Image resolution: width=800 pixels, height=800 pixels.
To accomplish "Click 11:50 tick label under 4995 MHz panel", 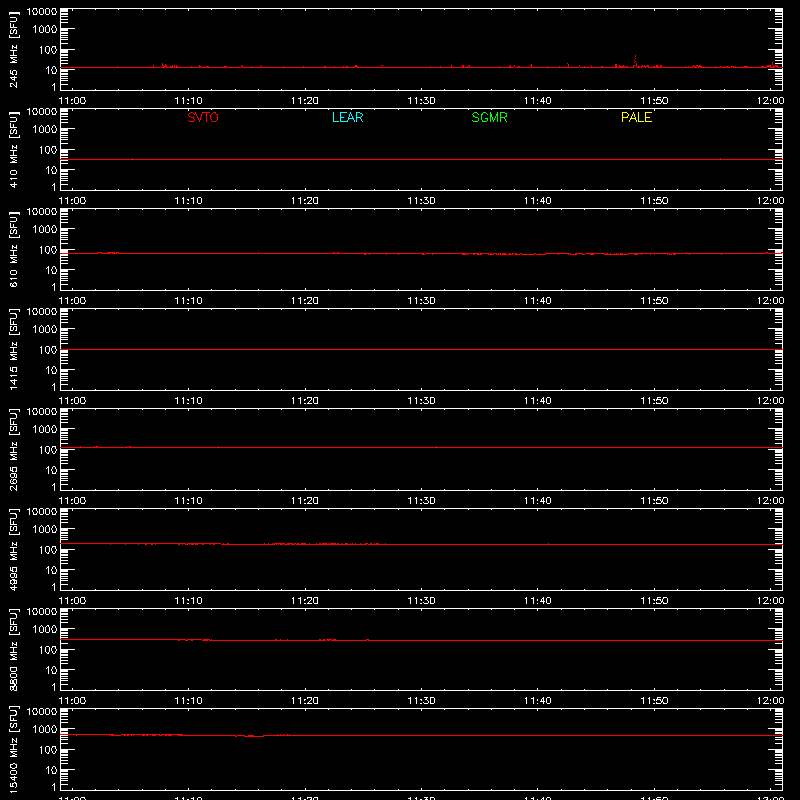I will point(654,601).
